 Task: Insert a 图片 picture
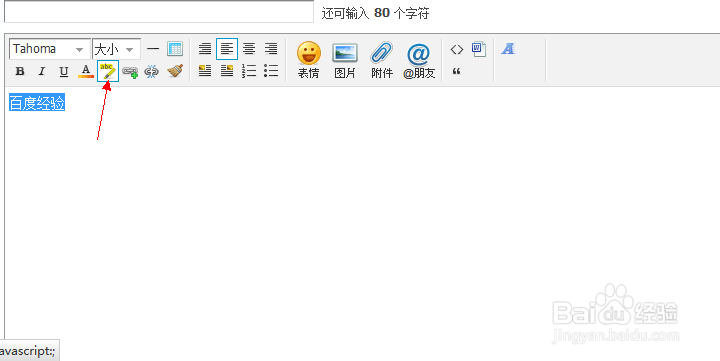click(x=345, y=60)
